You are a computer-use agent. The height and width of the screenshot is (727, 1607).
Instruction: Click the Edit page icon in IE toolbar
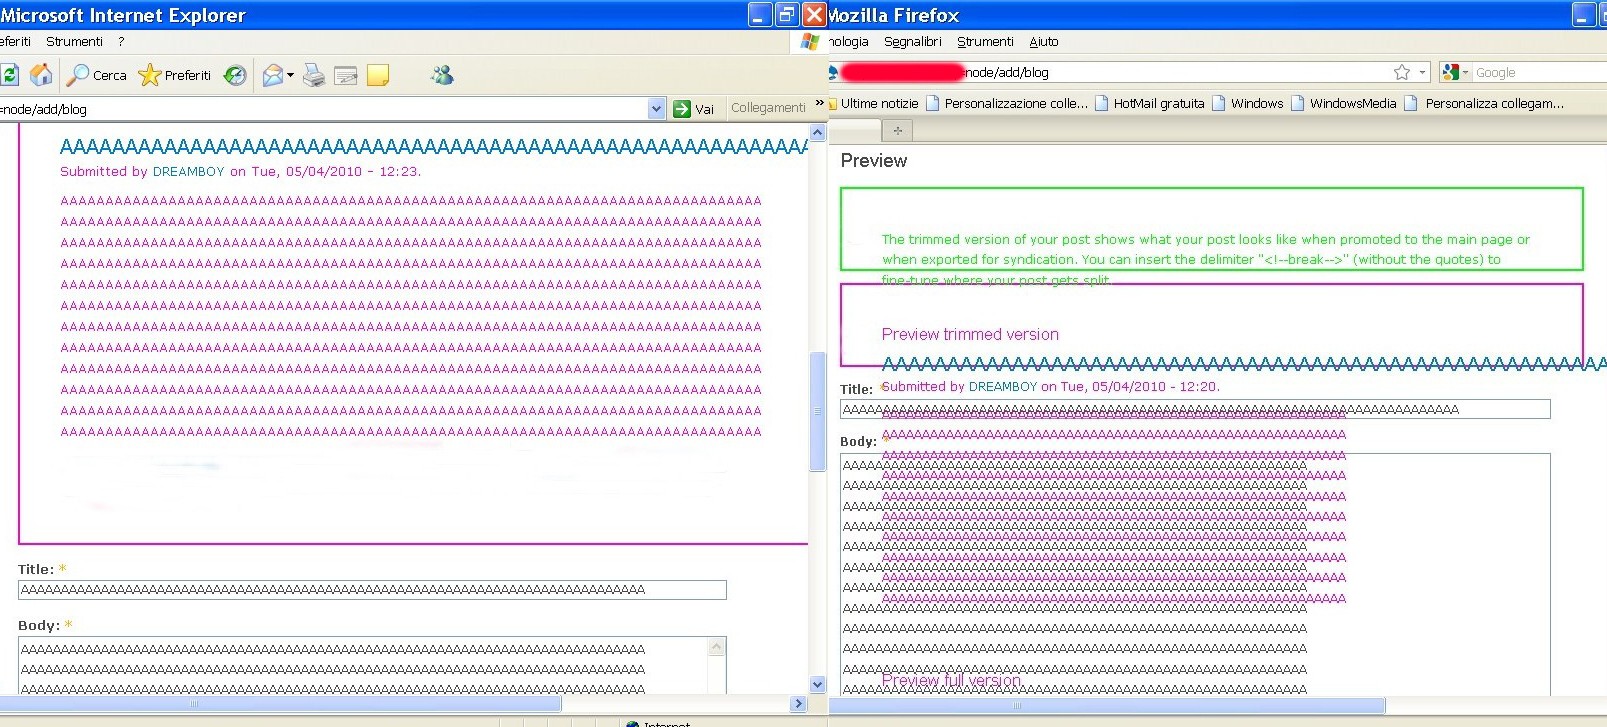click(x=346, y=75)
